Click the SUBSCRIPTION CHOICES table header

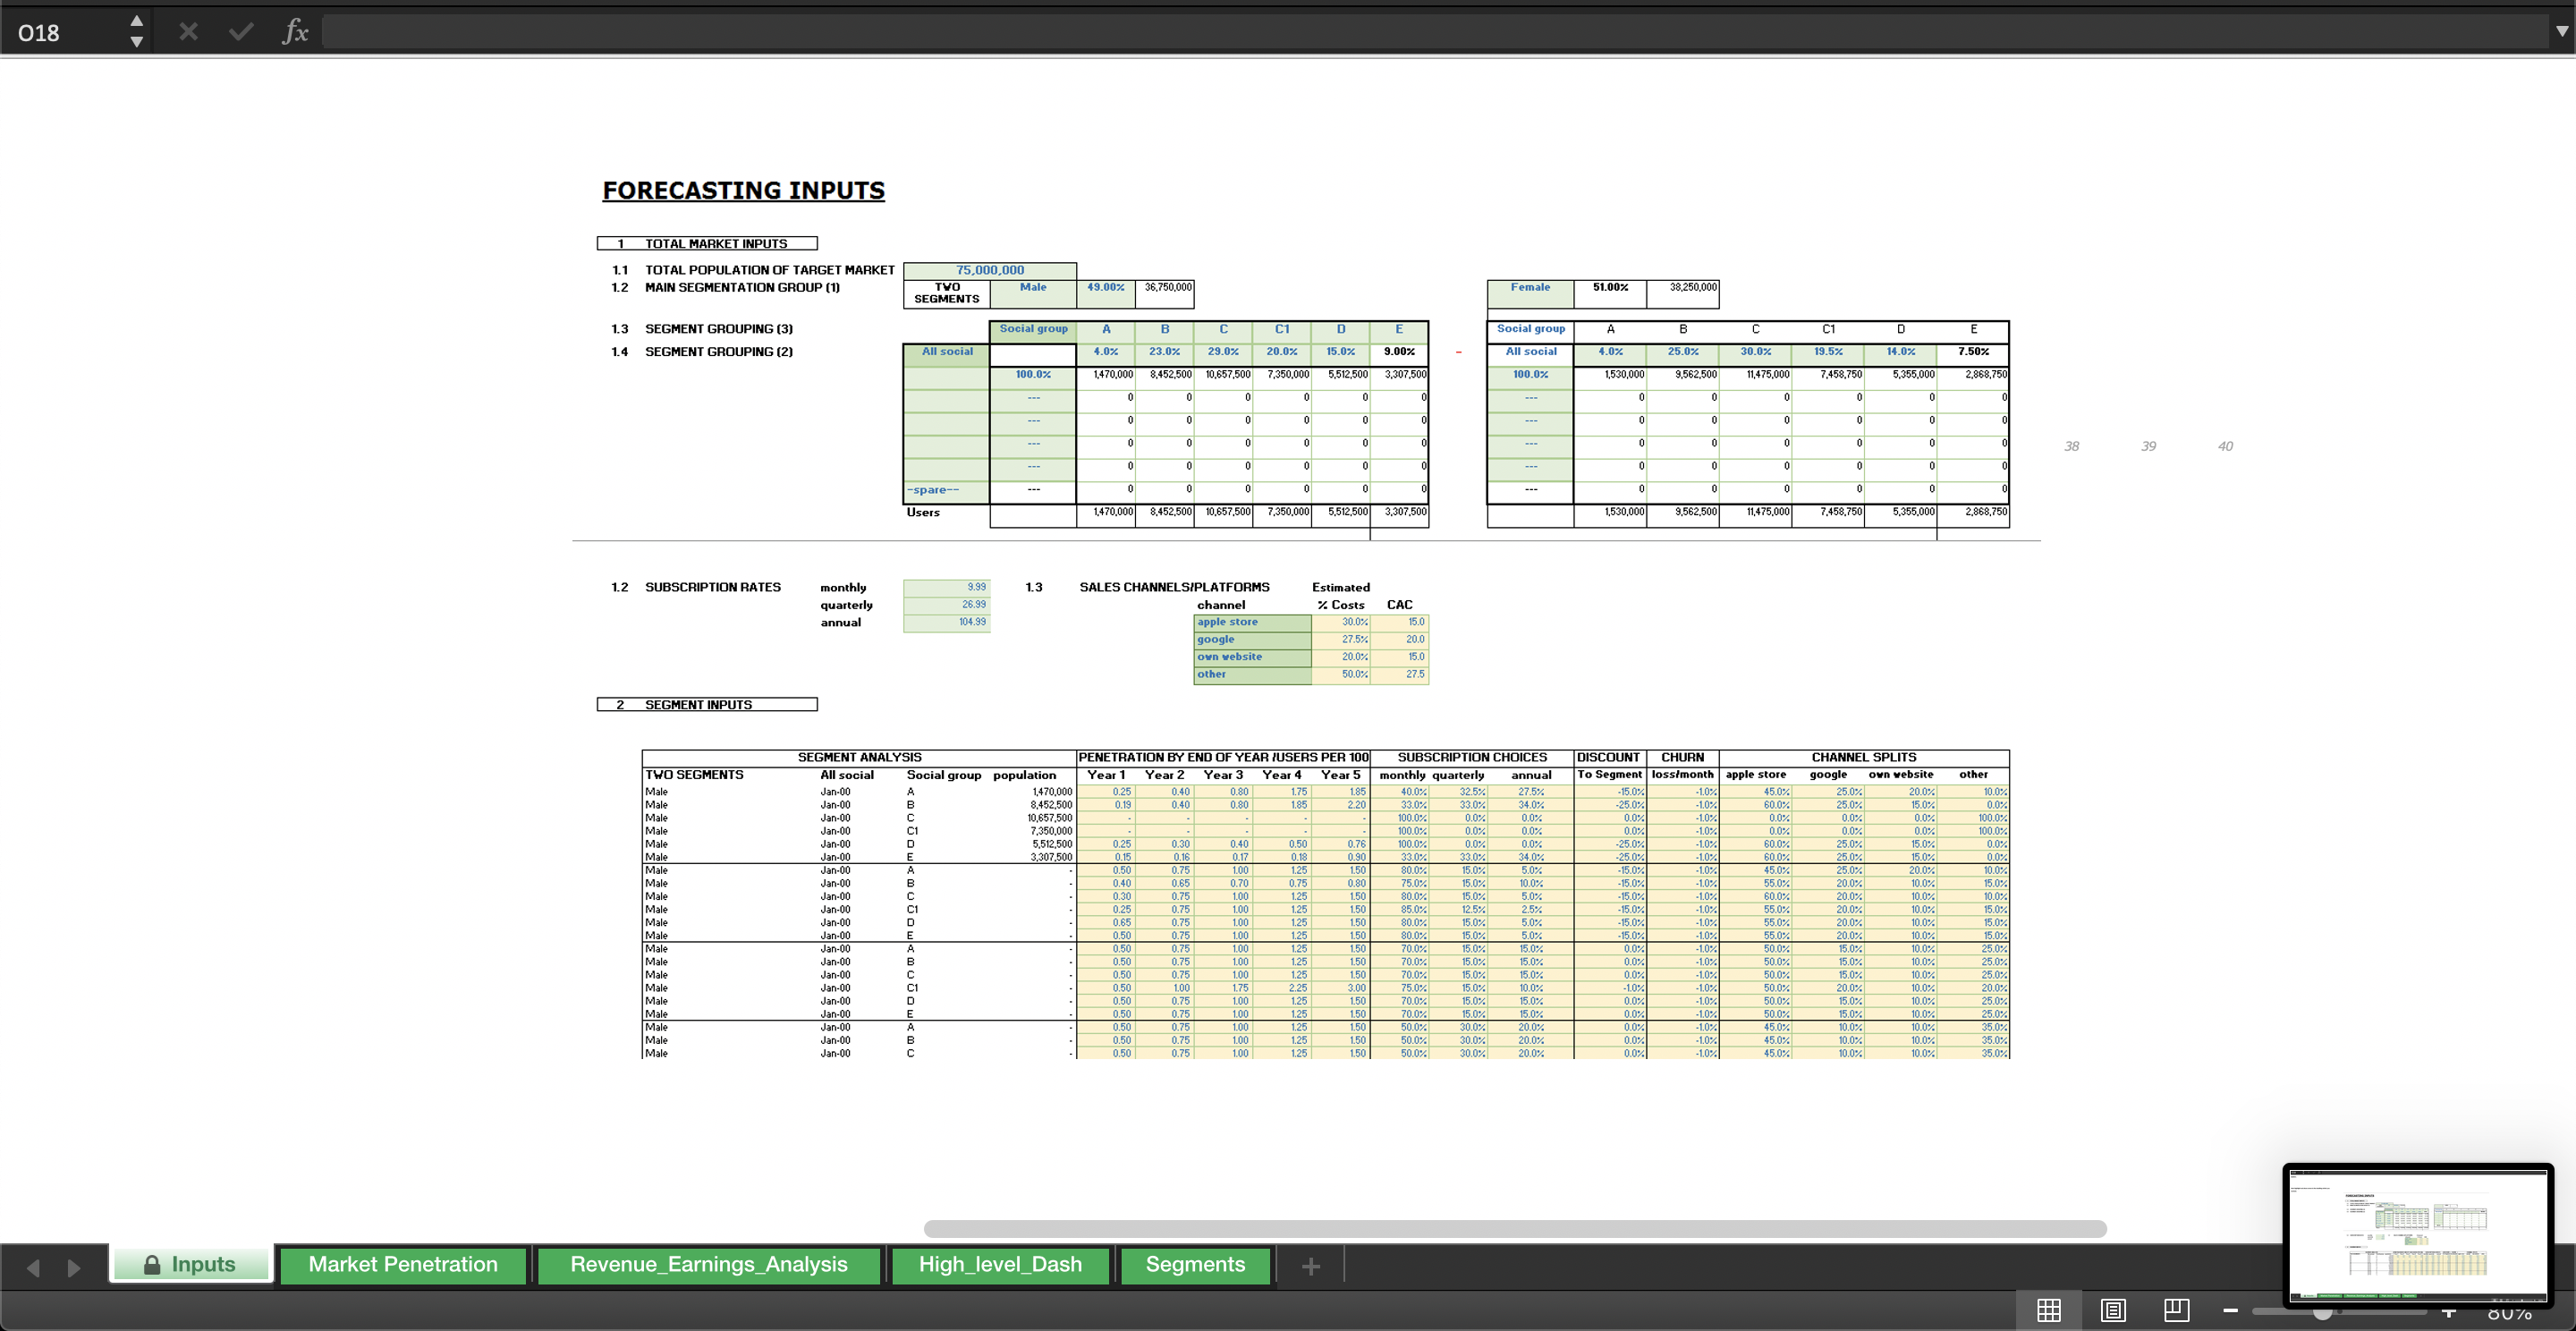tap(1472, 758)
